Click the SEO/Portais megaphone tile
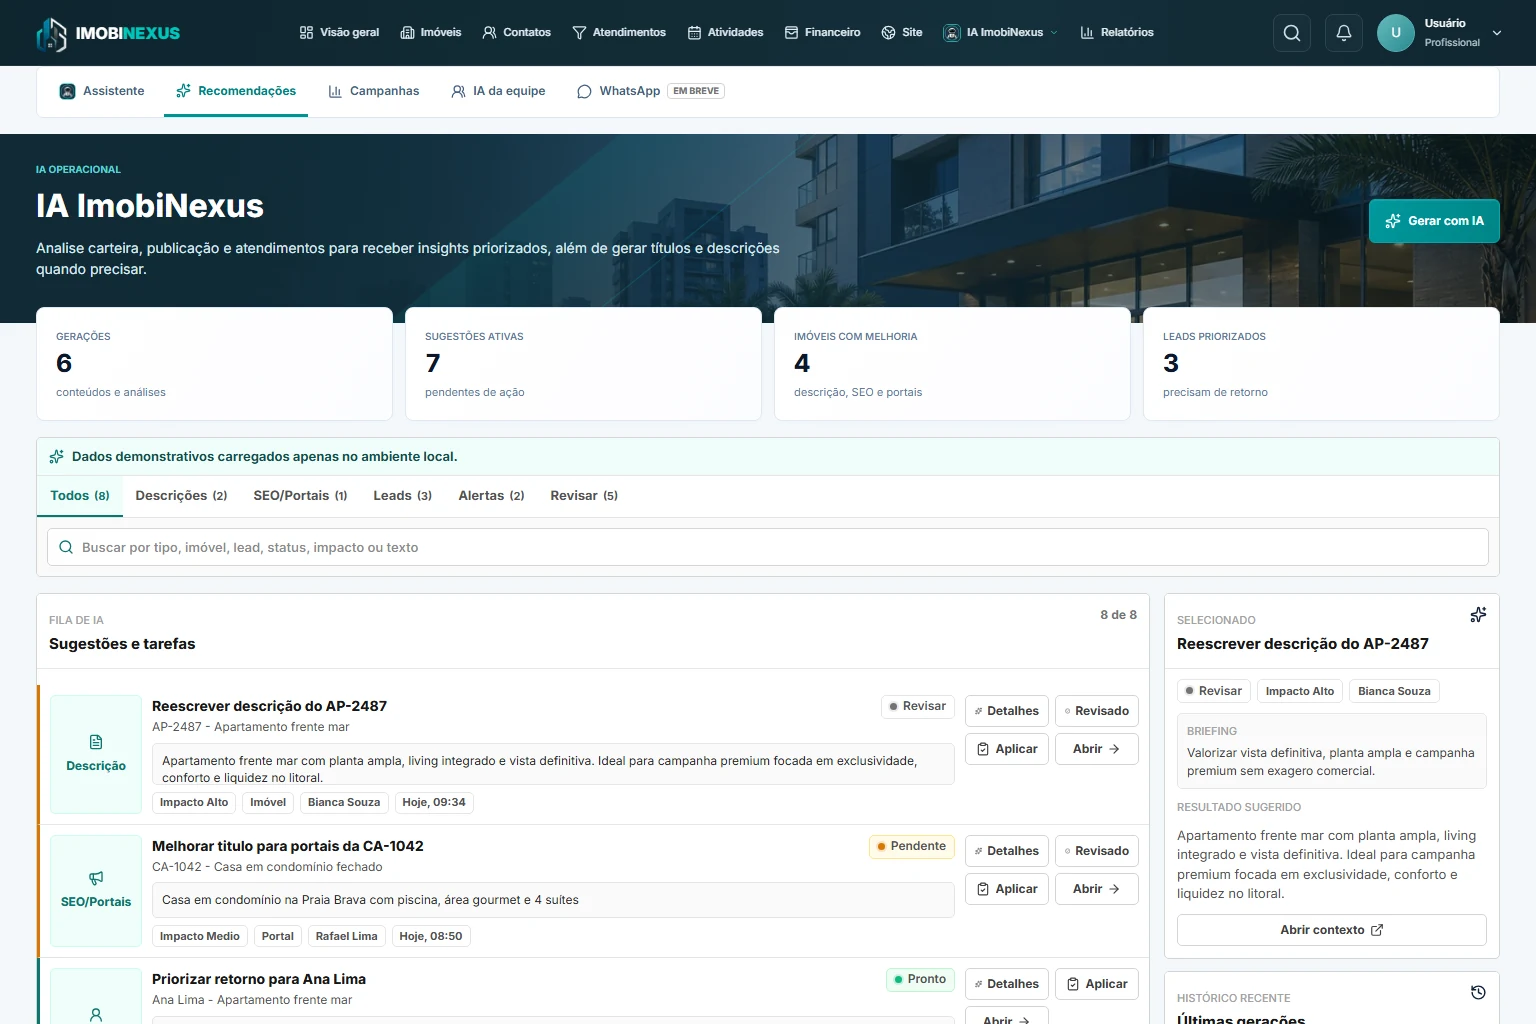Viewport: 1536px width, 1024px height. (96, 890)
